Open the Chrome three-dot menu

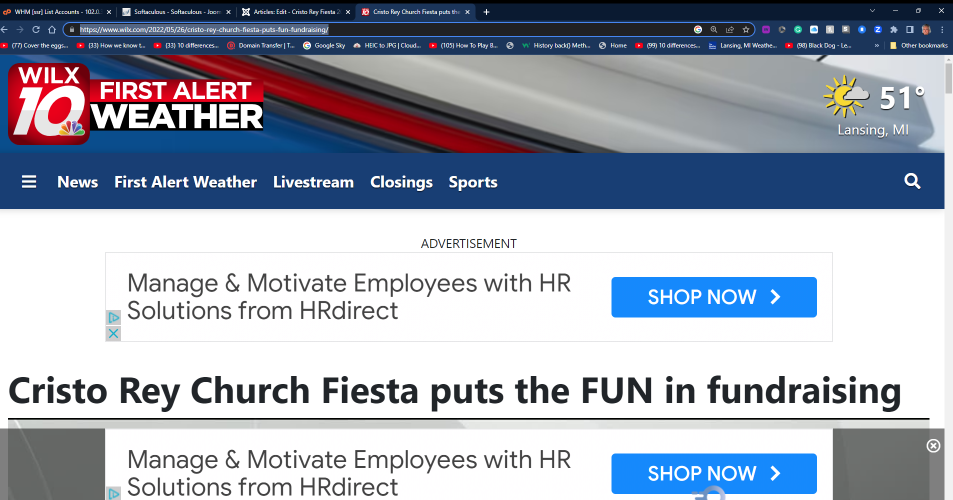943,29
